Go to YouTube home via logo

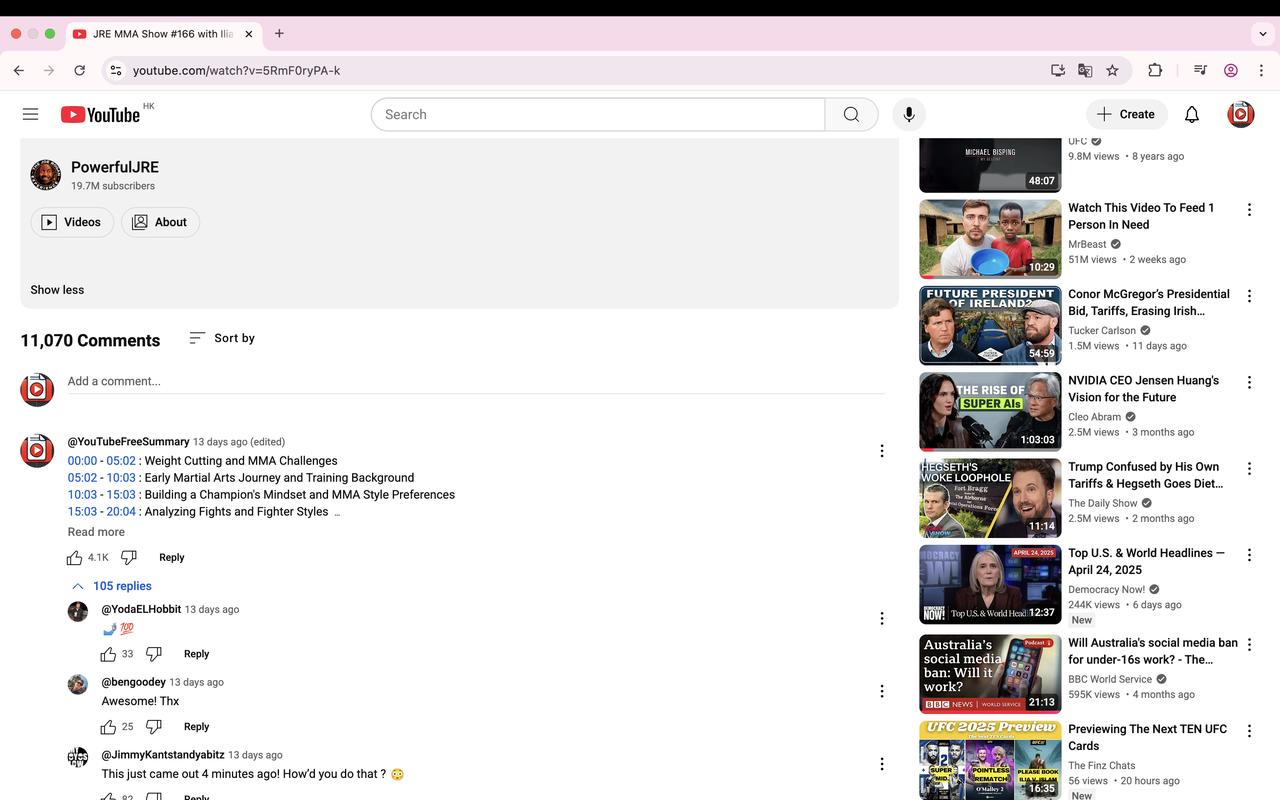click(x=100, y=114)
